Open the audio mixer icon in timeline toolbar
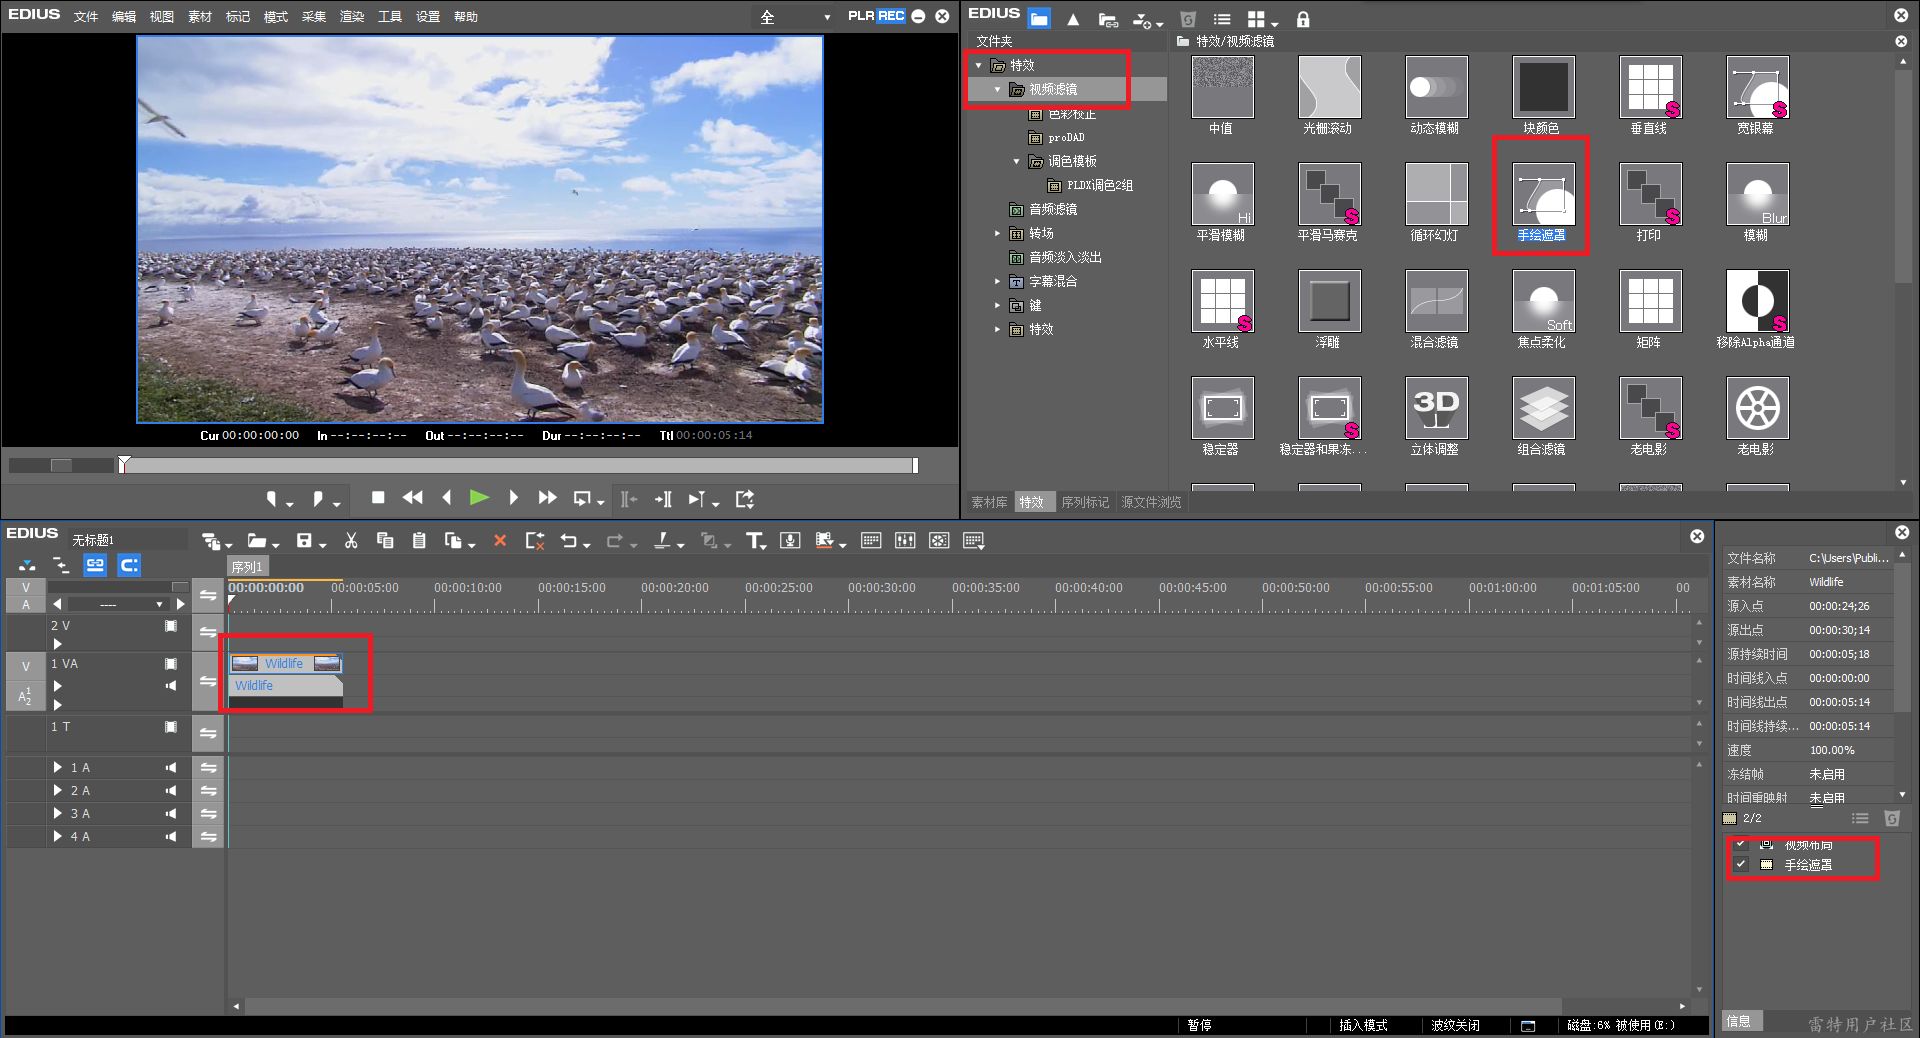 (x=905, y=541)
